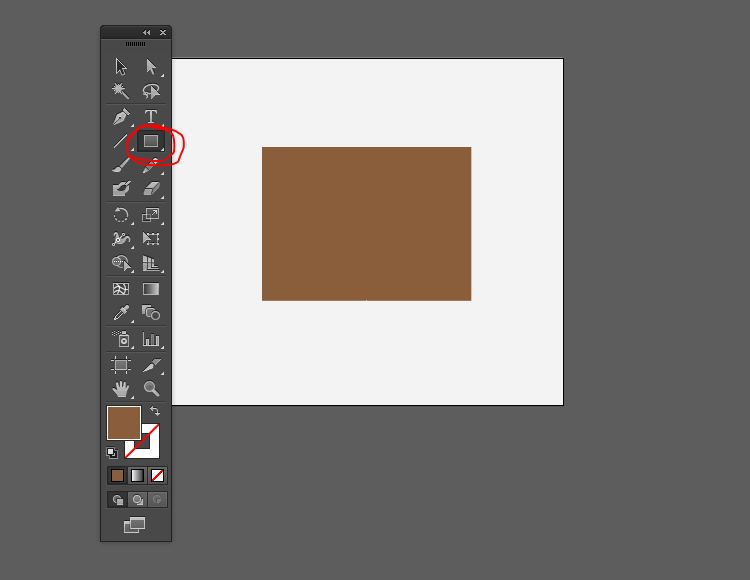Select the Rectangle tool
The image size is (750, 580).
coord(151,141)
